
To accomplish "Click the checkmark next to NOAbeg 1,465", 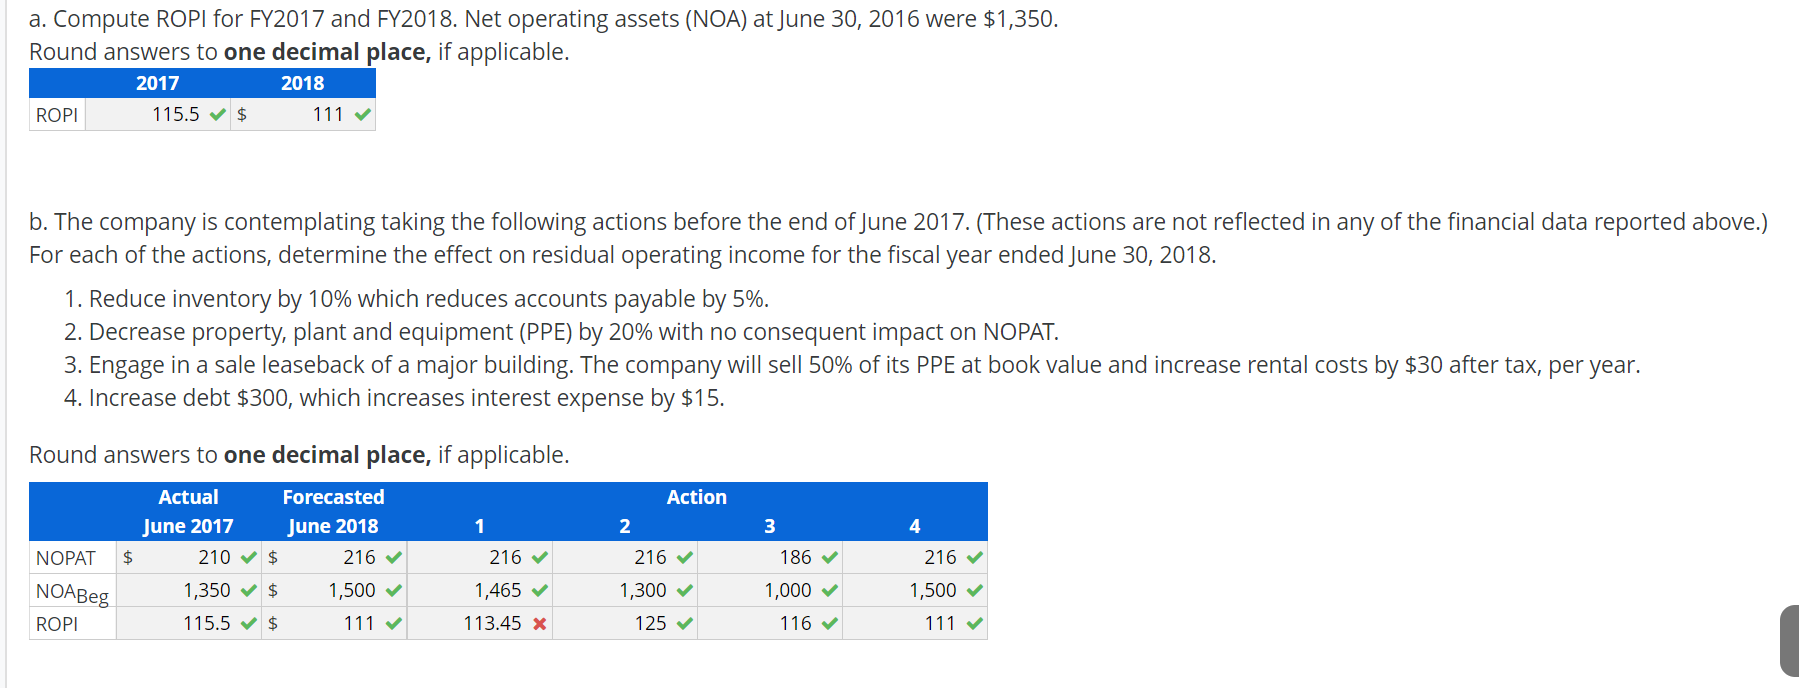I will point(540,590).
